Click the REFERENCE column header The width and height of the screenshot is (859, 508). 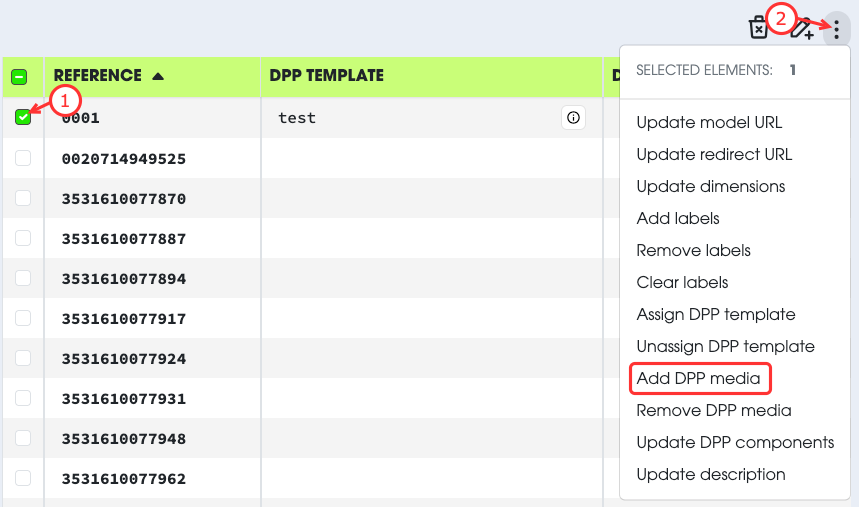tap(97, 76)
